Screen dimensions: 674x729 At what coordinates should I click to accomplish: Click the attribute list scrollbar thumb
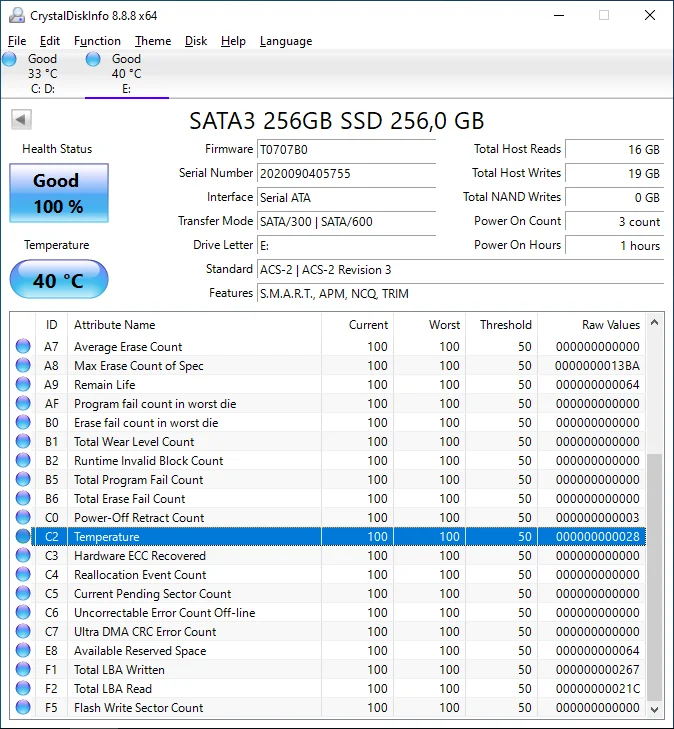[654, 577]
